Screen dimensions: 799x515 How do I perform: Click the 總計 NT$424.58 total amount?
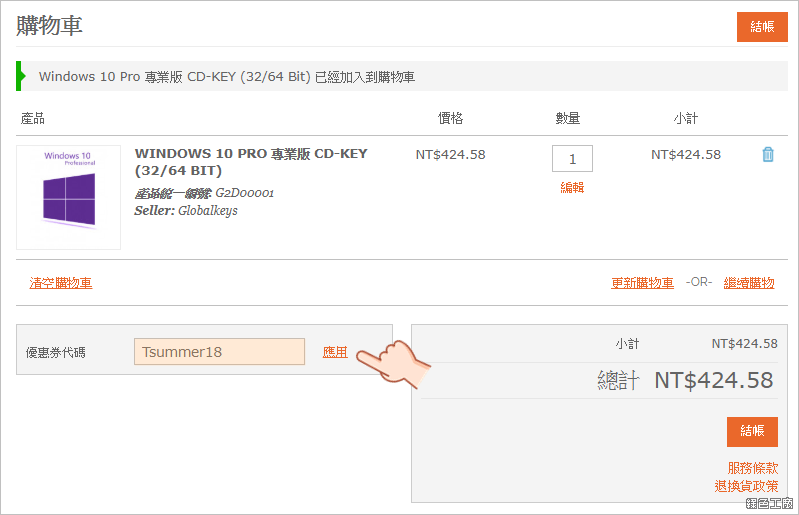(713, 381)
